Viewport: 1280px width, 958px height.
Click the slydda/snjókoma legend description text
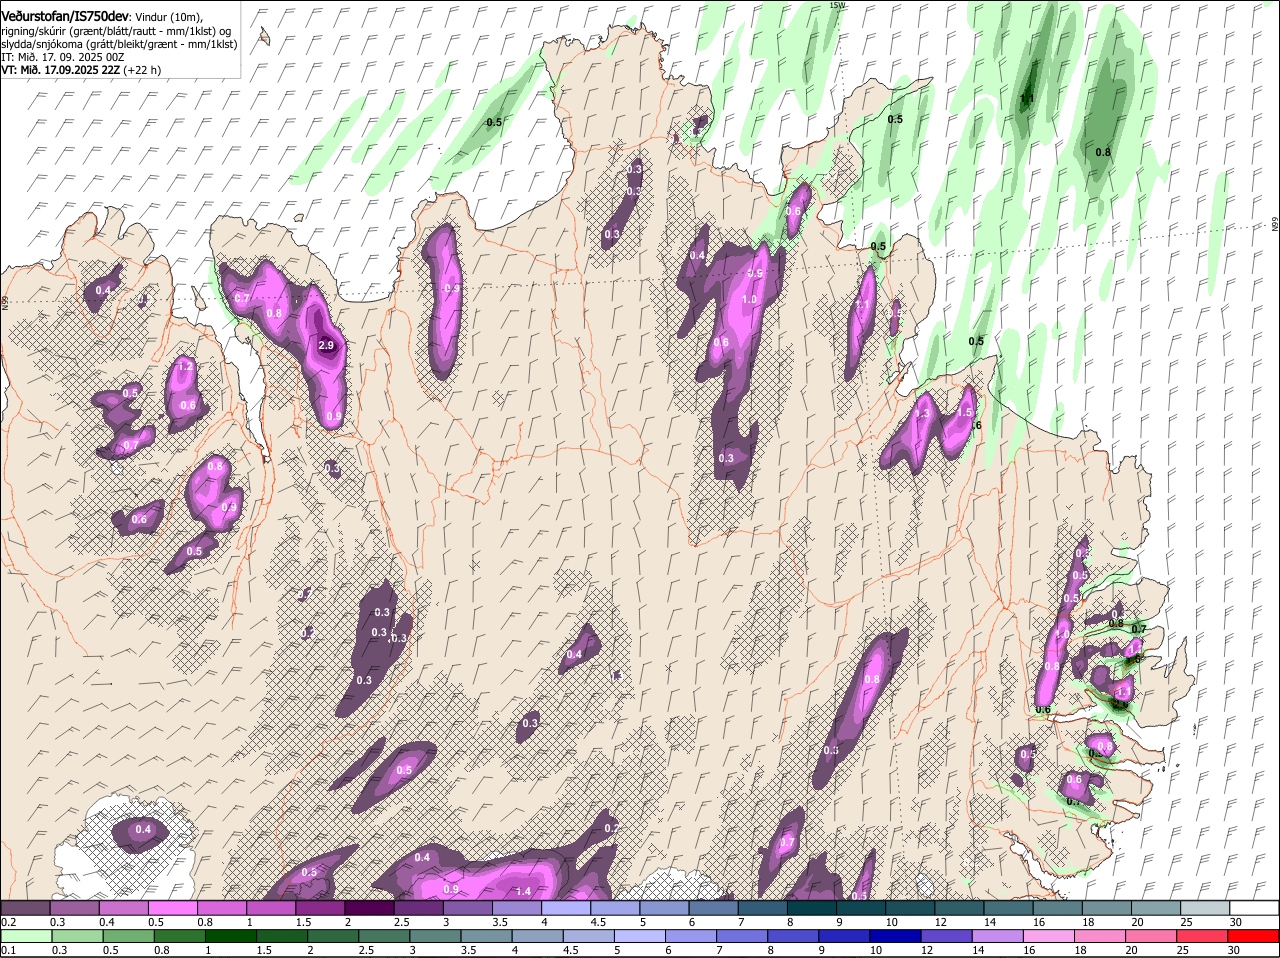(119, 44)
